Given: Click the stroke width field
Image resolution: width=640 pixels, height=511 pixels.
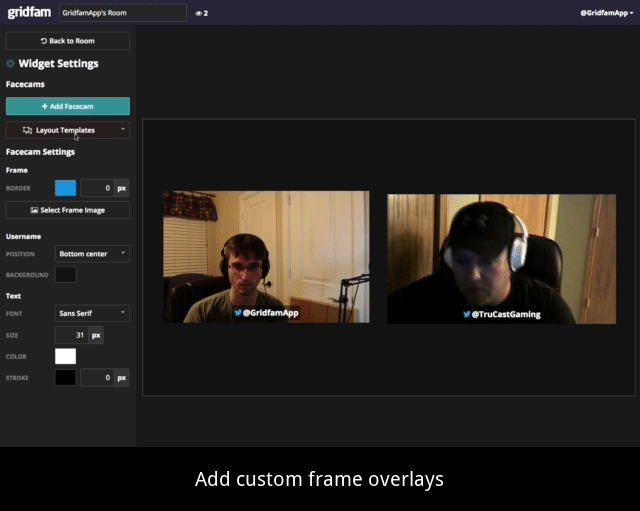Looking at the screenshot, I should click(97, 378).
